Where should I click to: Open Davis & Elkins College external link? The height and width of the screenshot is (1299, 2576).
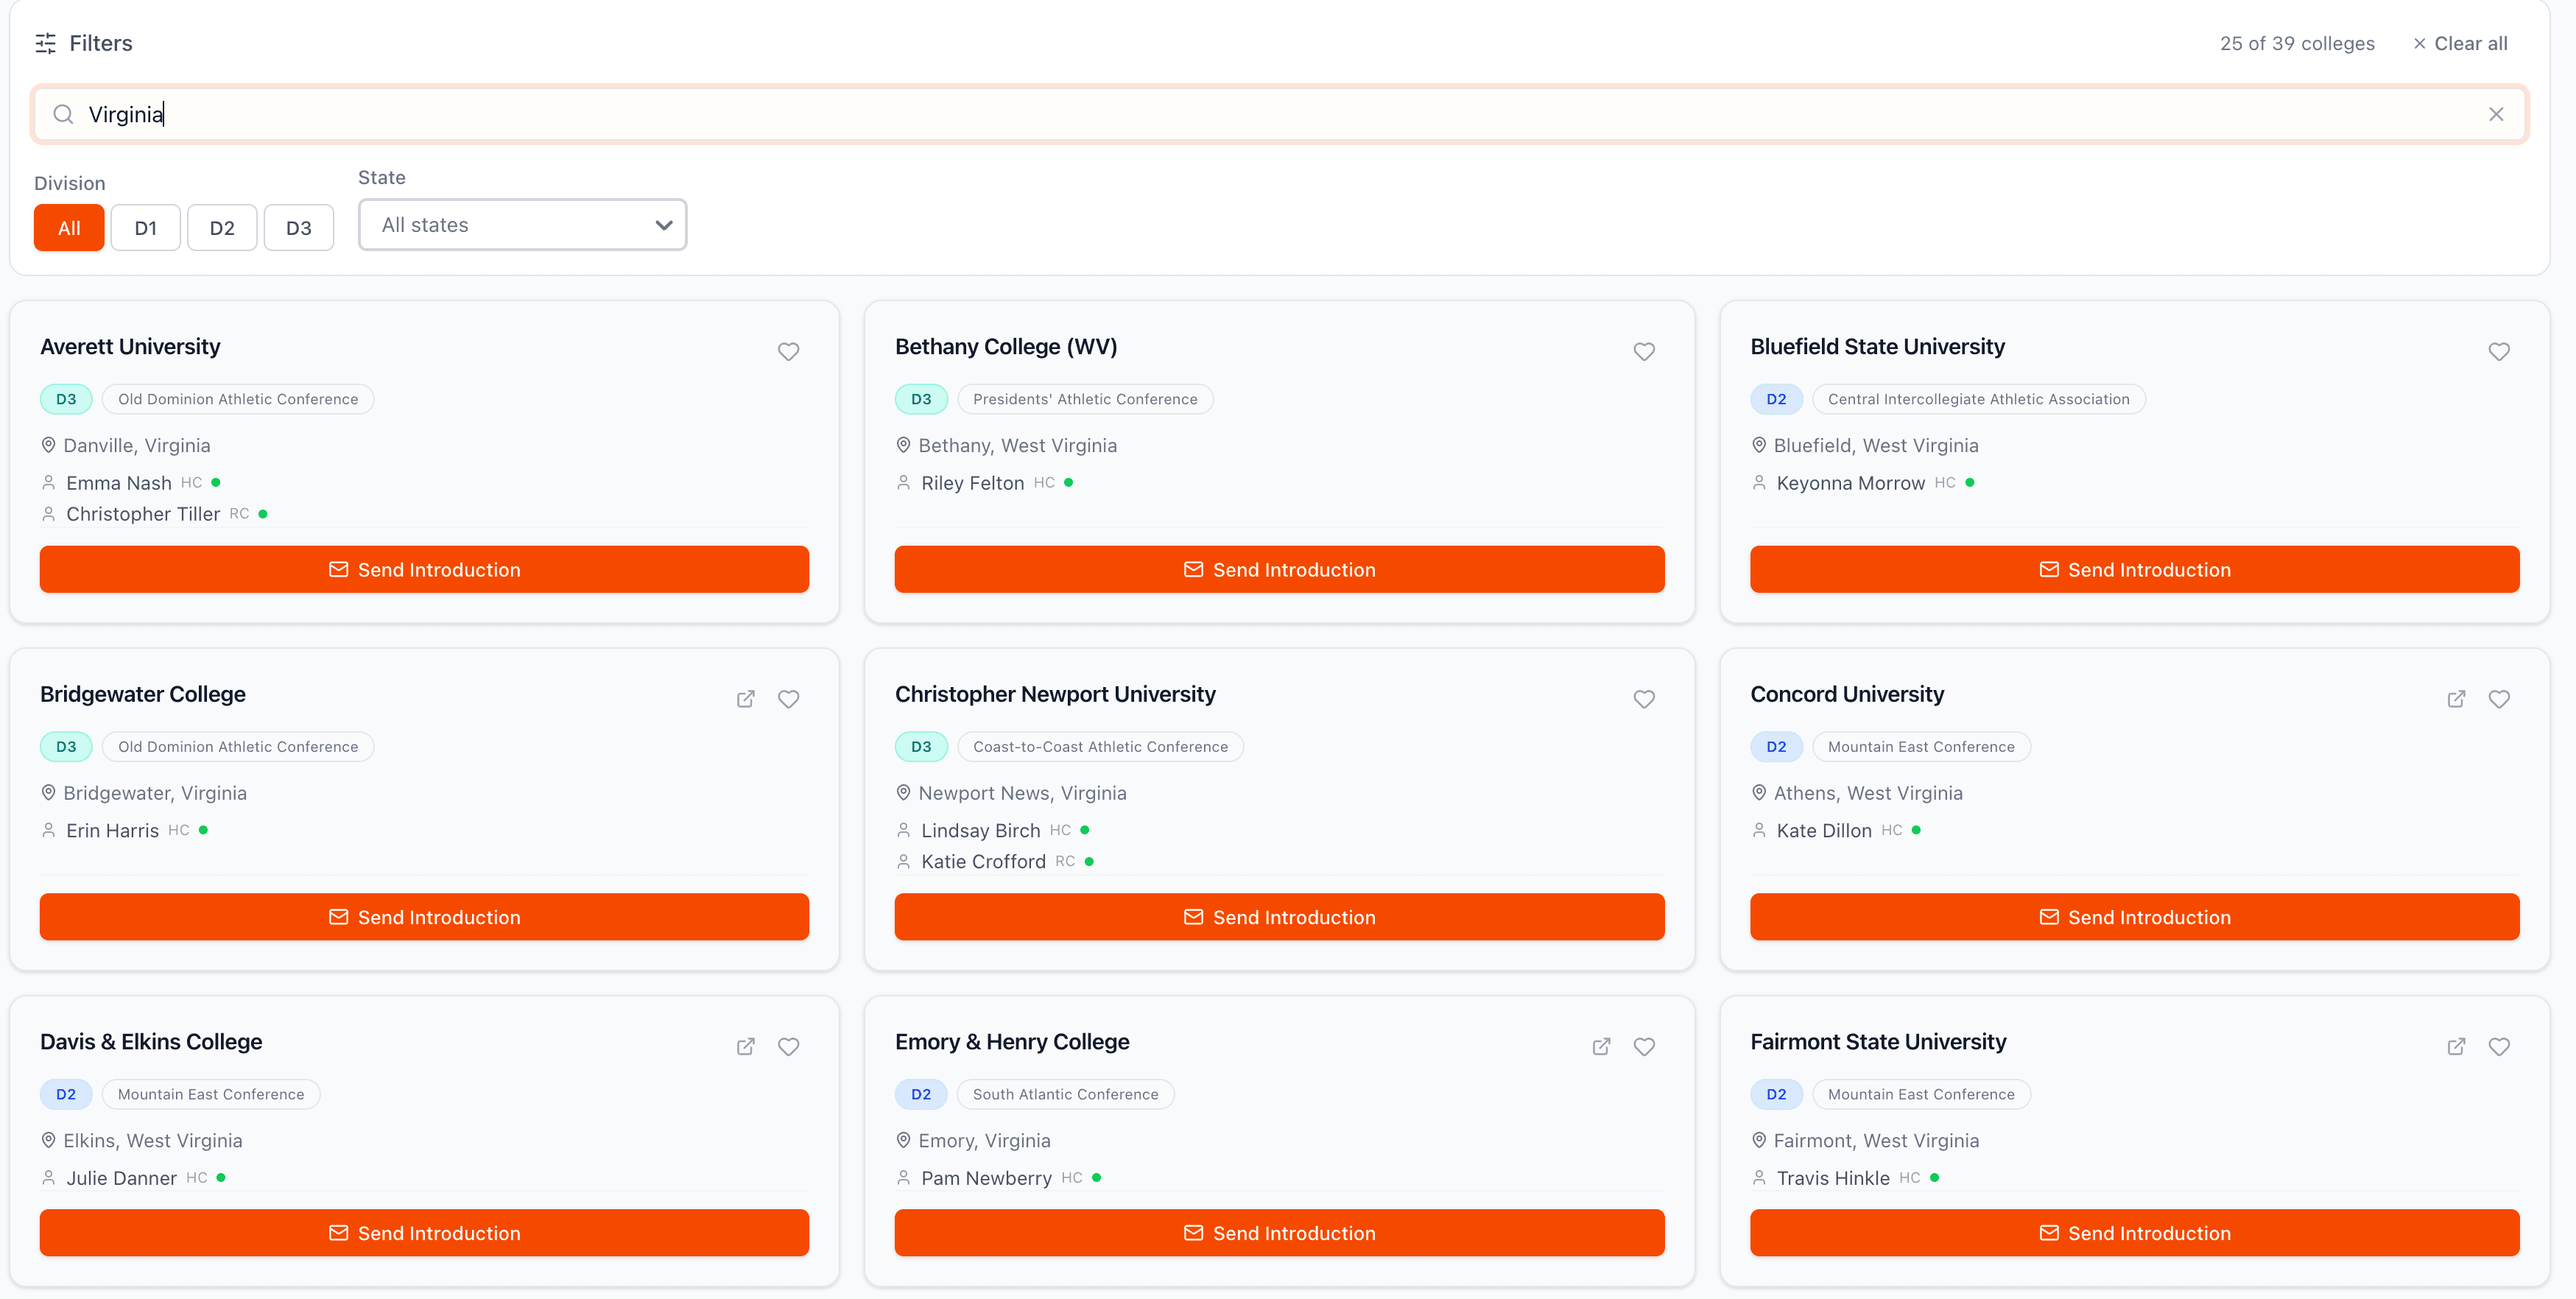tap(746, 1046)
